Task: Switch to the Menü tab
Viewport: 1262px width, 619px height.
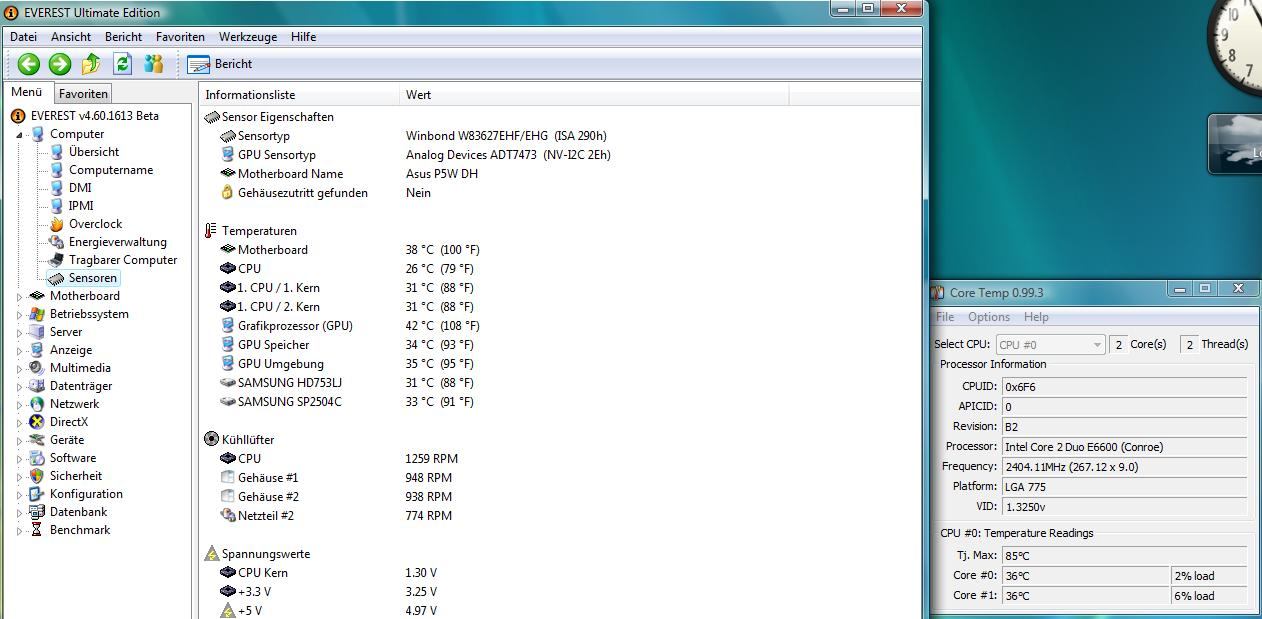Action: (27, 92)
